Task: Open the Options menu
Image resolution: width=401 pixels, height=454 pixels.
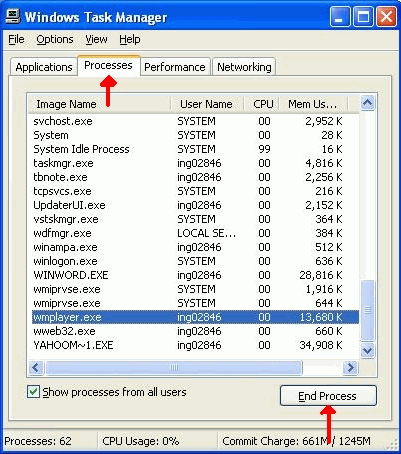Action: [55, 39]
